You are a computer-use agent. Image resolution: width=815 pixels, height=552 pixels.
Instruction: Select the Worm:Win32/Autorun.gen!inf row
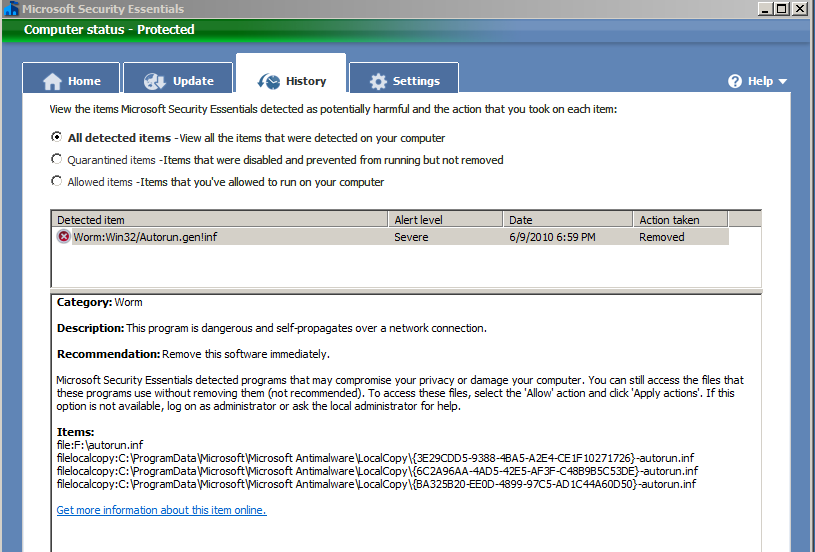coord(390,237)
